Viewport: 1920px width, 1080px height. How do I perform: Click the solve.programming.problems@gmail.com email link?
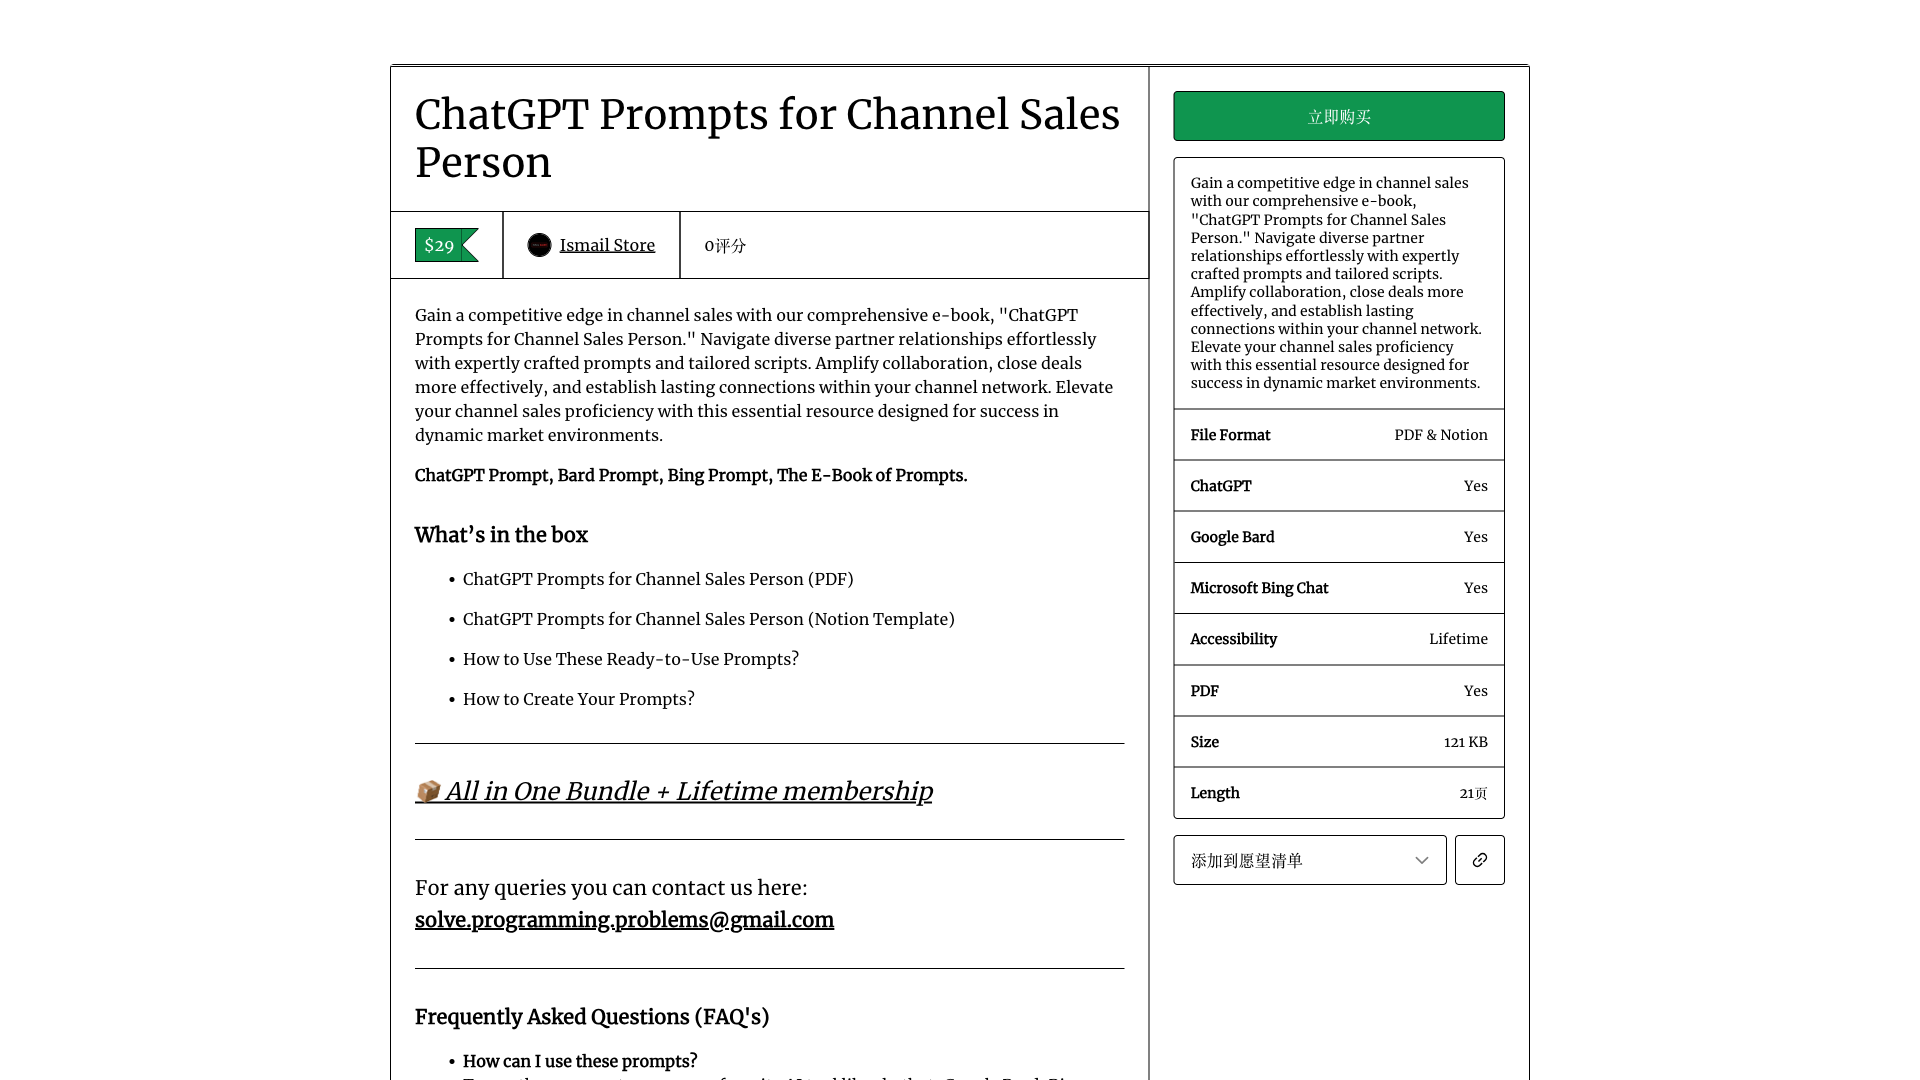(624, 919)
